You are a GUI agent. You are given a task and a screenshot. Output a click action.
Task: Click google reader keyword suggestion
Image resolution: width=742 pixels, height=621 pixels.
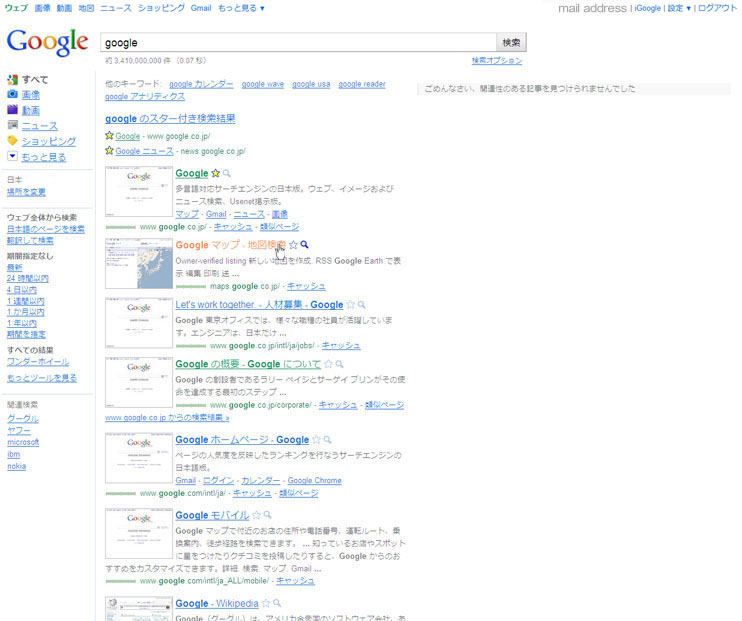[x=362, y=84]
